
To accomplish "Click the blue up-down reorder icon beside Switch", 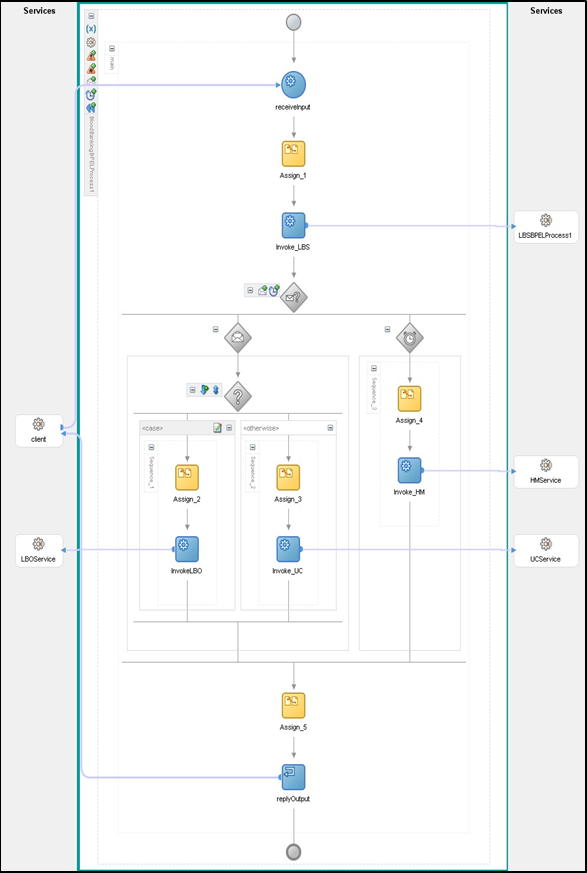I will (216, 390).
